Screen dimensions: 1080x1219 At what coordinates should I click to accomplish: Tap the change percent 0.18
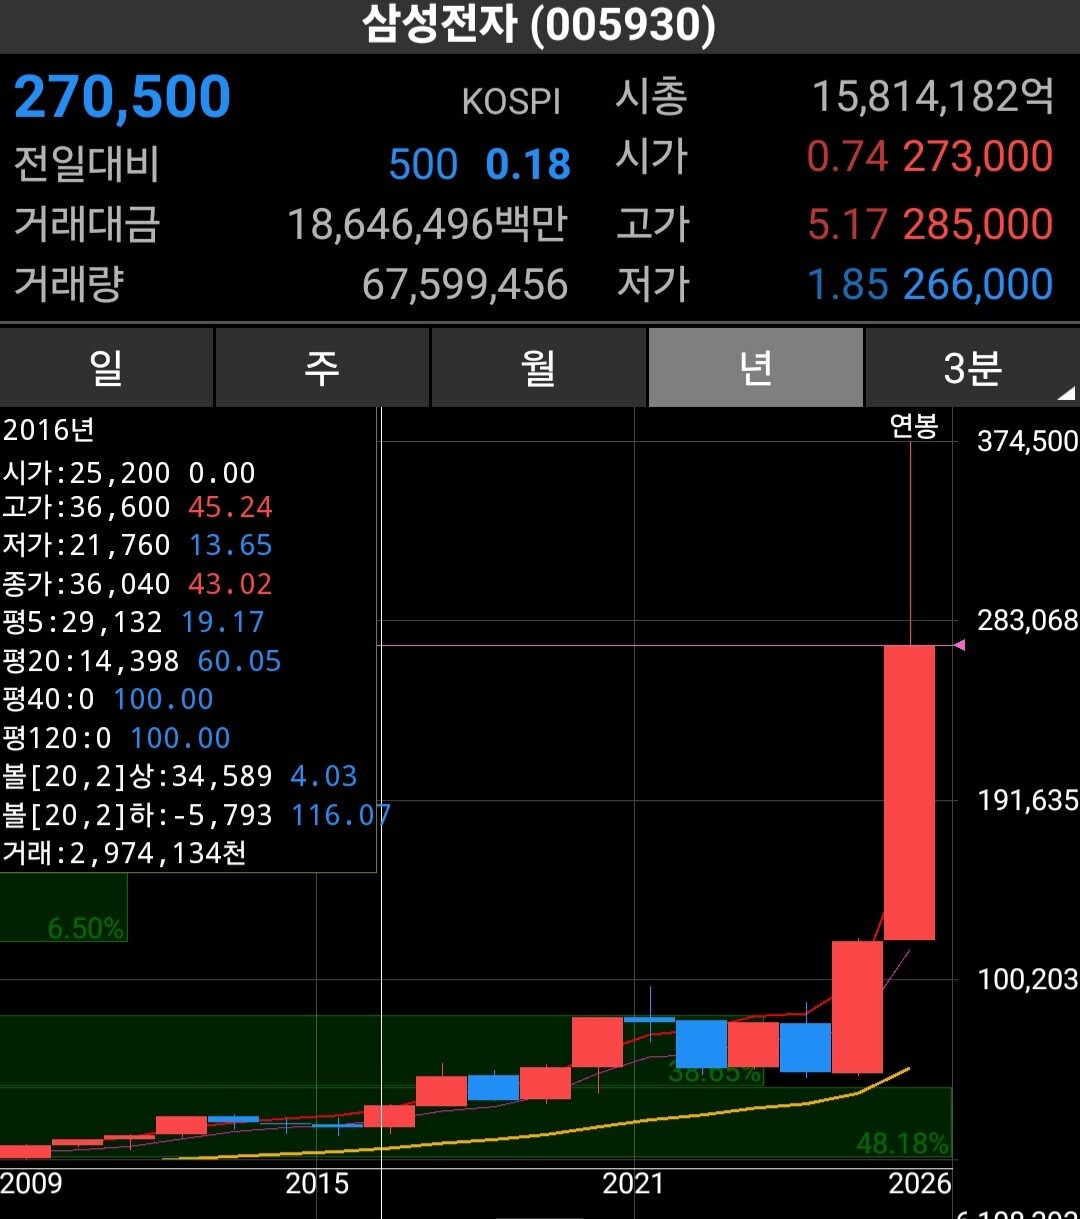point(528,165)
